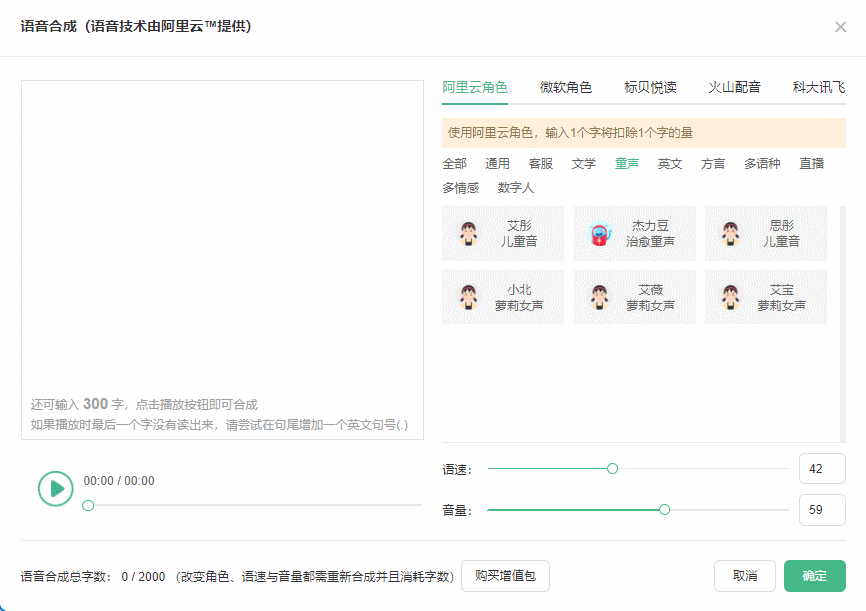Screen dimensions: 866x611
Task: Open the 微软角色 tab
Action: click(x=566, y=87)
